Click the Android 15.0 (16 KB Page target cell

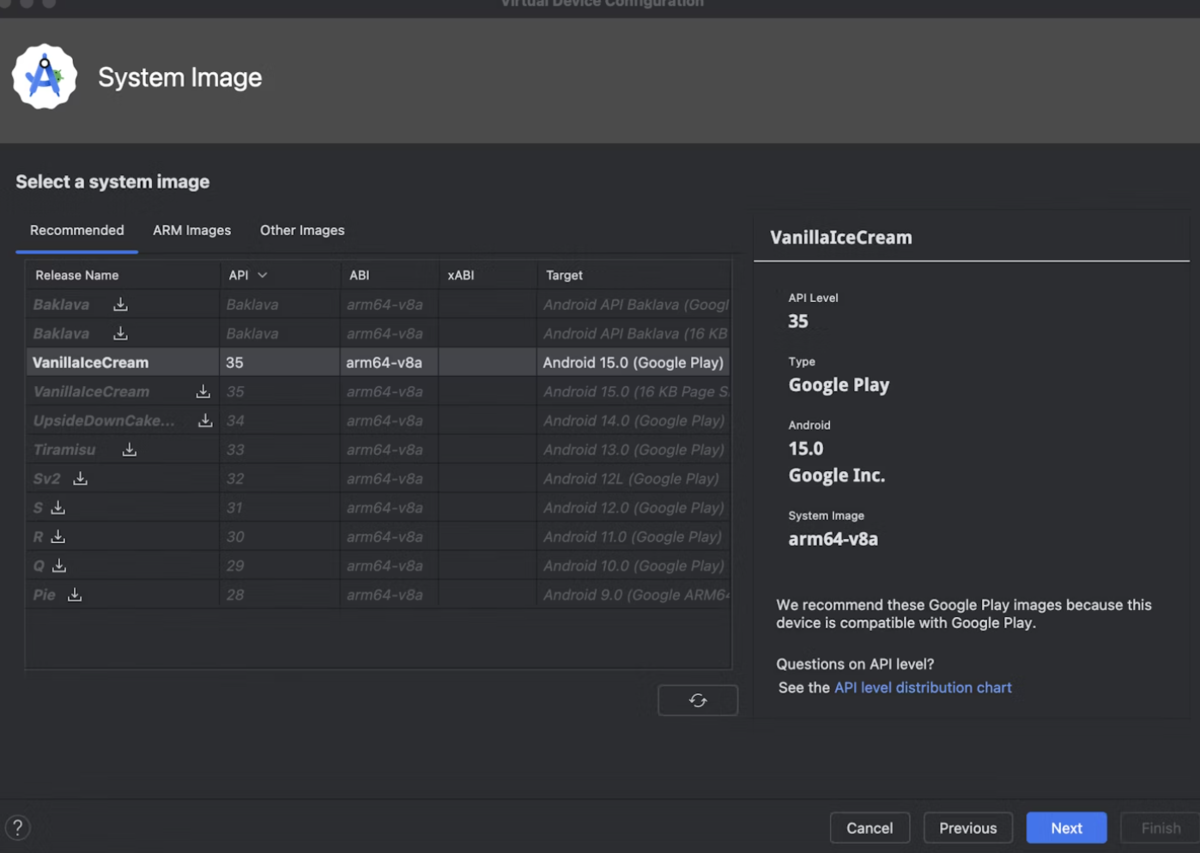click(x=634, y=391)
